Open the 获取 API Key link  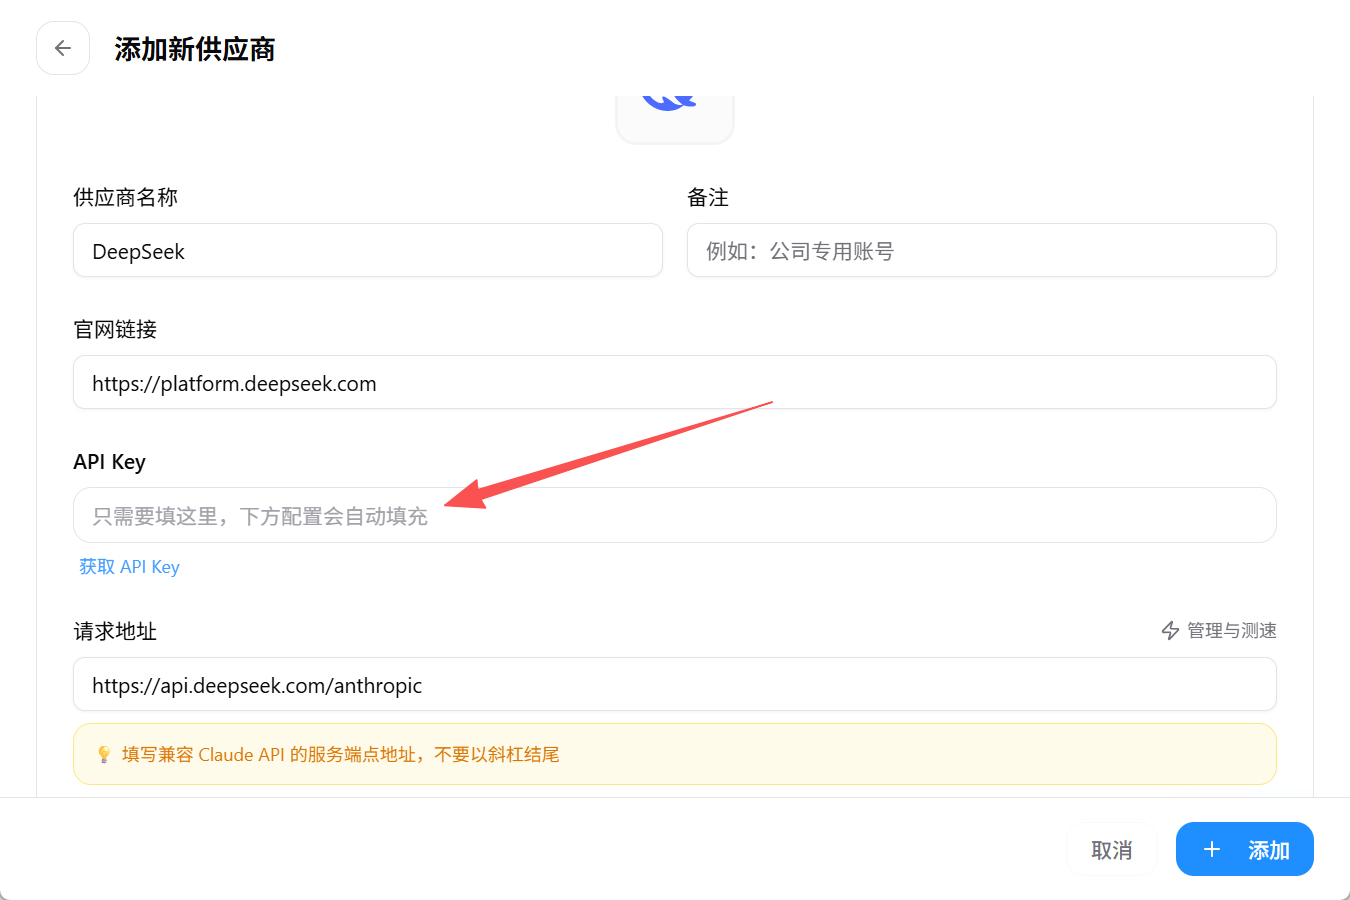tap(129, 567)
